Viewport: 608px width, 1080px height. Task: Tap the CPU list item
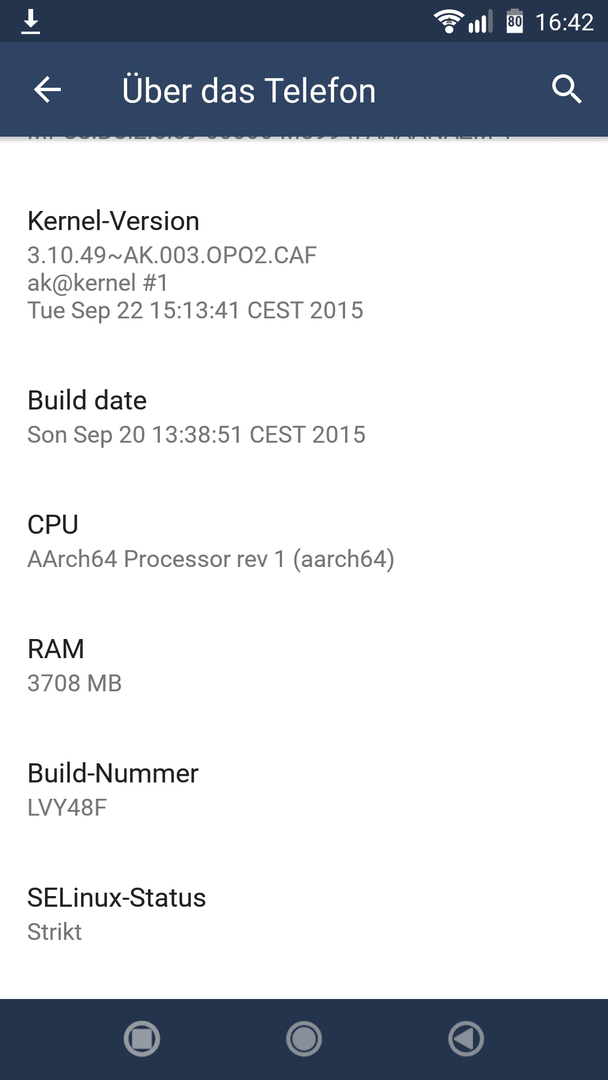point(304,541)
